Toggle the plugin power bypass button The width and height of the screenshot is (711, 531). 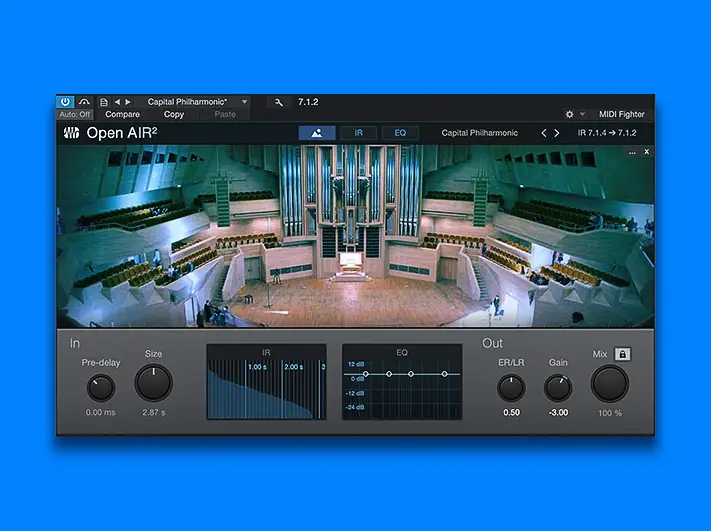pos(65,102)
